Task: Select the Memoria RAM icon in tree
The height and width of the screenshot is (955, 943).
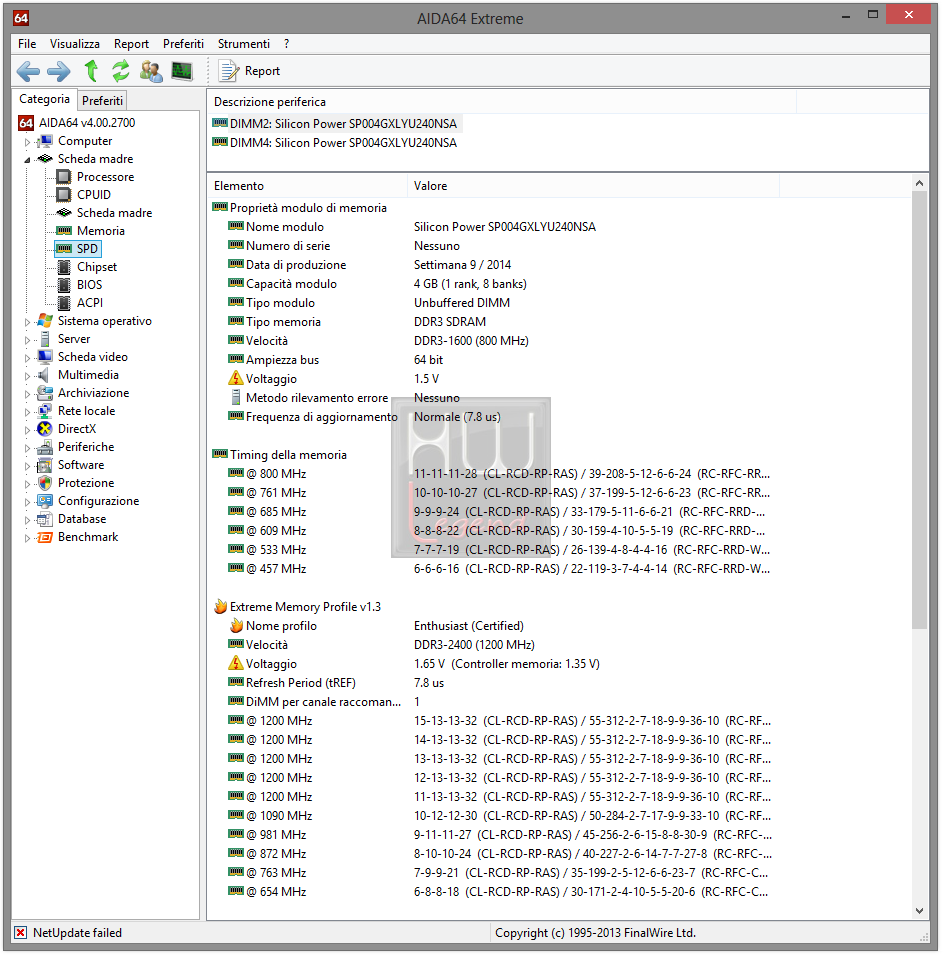Action: (64, 231)
